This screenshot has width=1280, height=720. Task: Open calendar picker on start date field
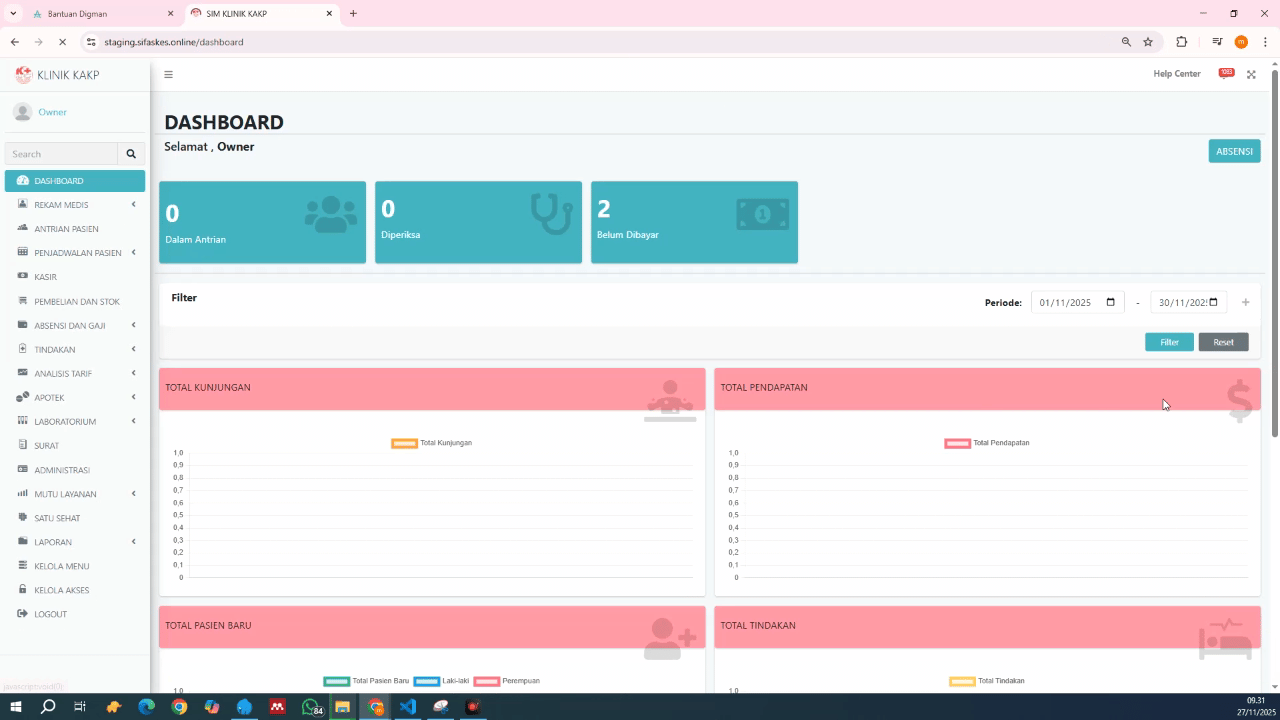coord(1110,302)
